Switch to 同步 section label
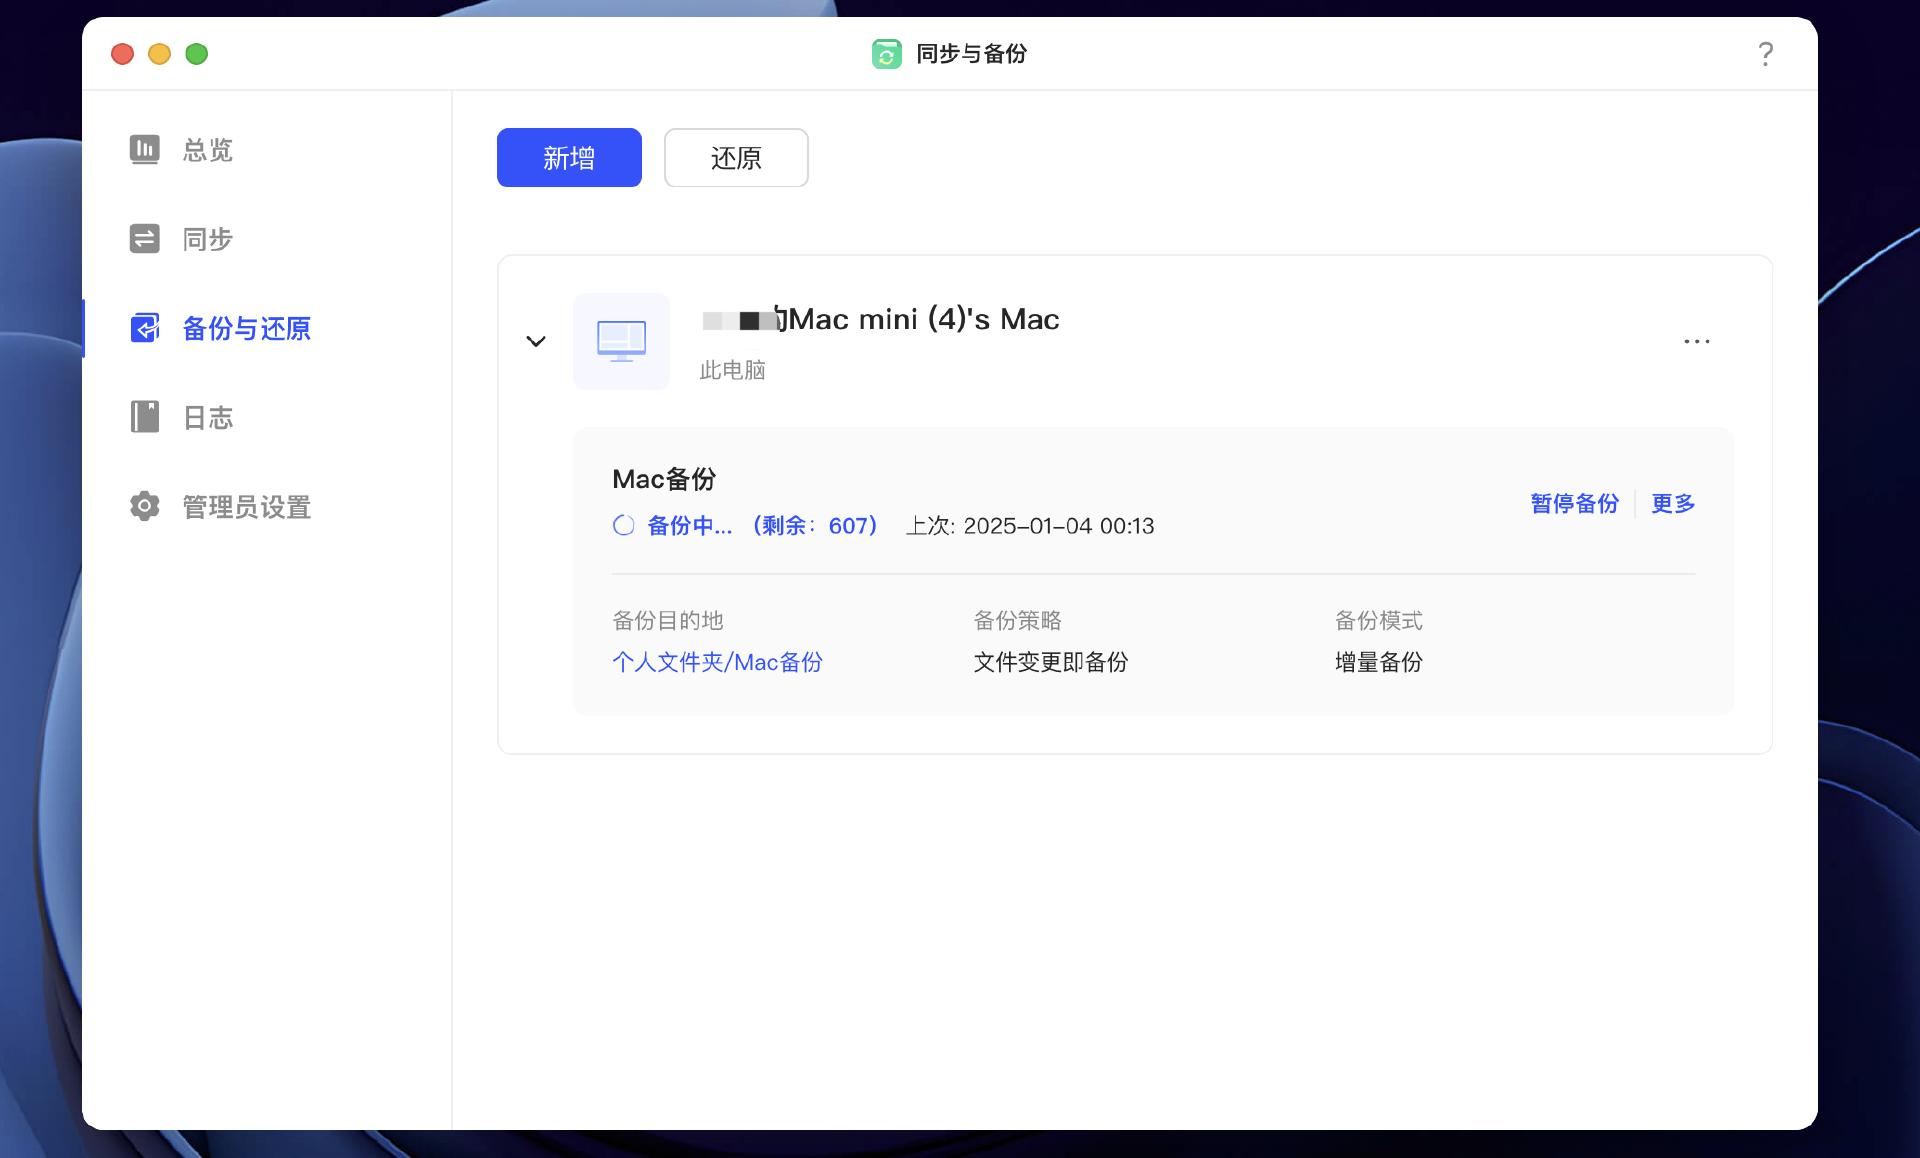Image resolution: width=1920 pixels, height=1158 pixels. pyautogui.click(x=208, y=239)
